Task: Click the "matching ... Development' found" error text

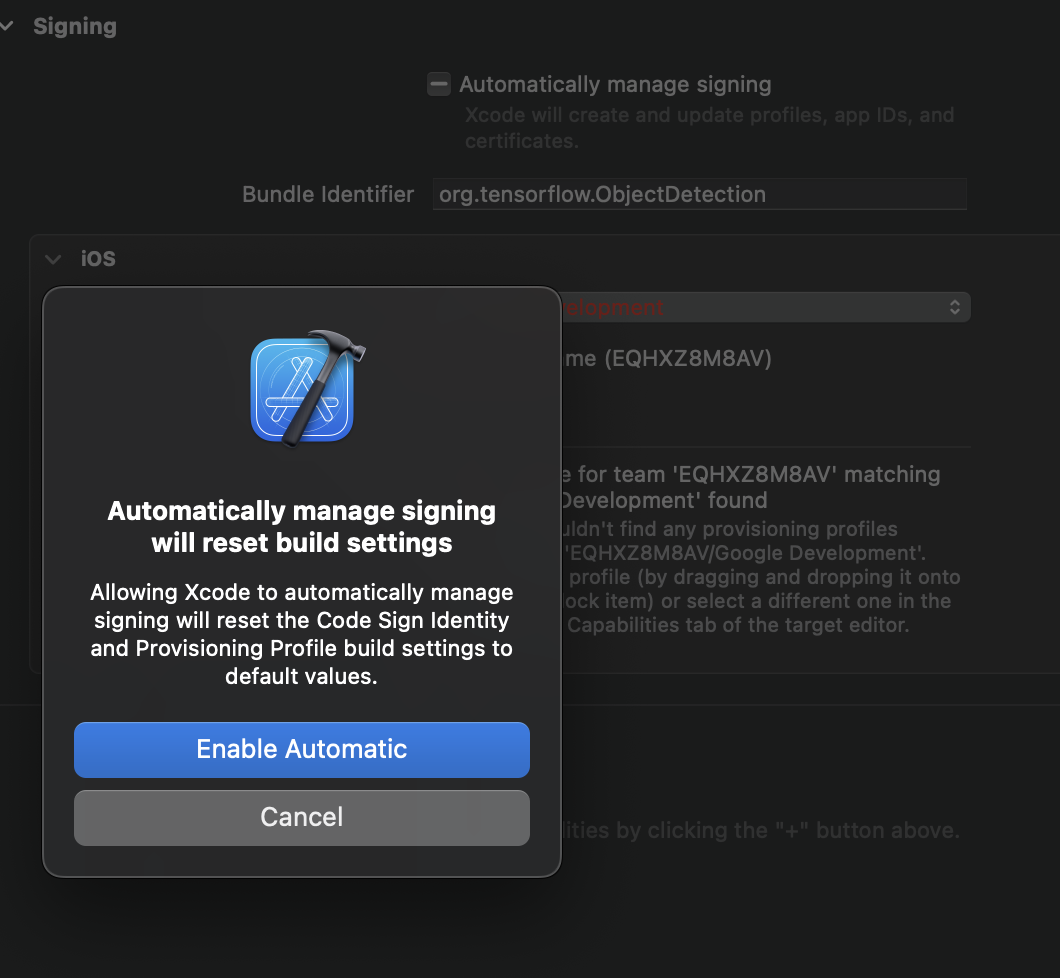Action: point(750,487)
